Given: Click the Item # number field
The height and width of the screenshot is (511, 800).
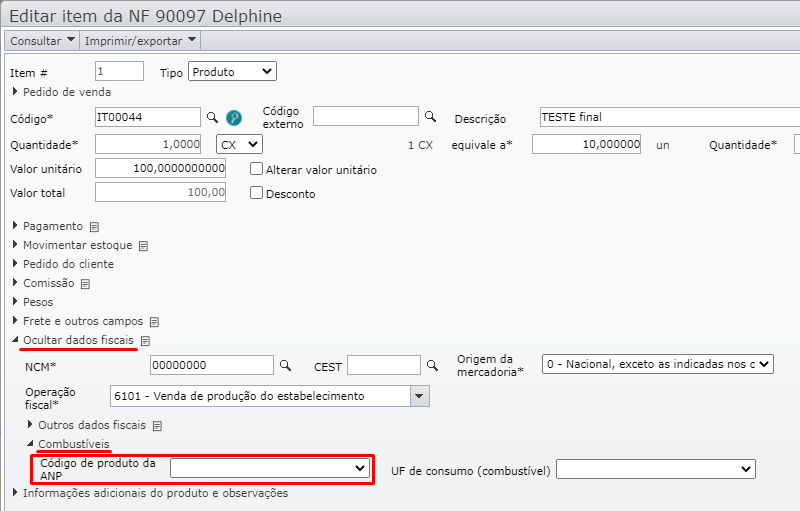Looking at the screenshot, I should coord(119,71).
